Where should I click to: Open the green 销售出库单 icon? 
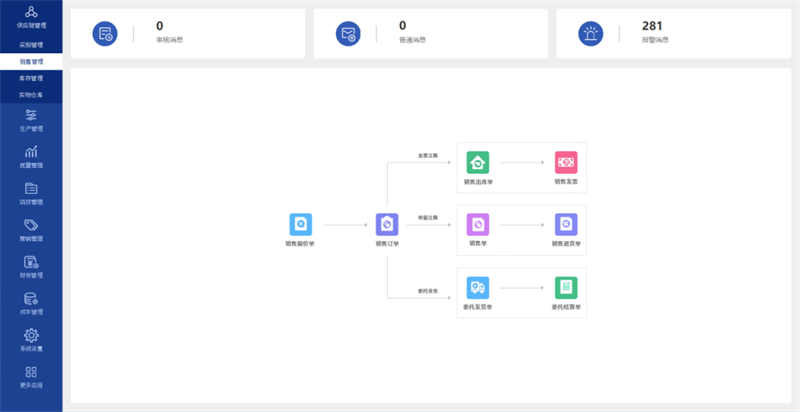point(478,163)
